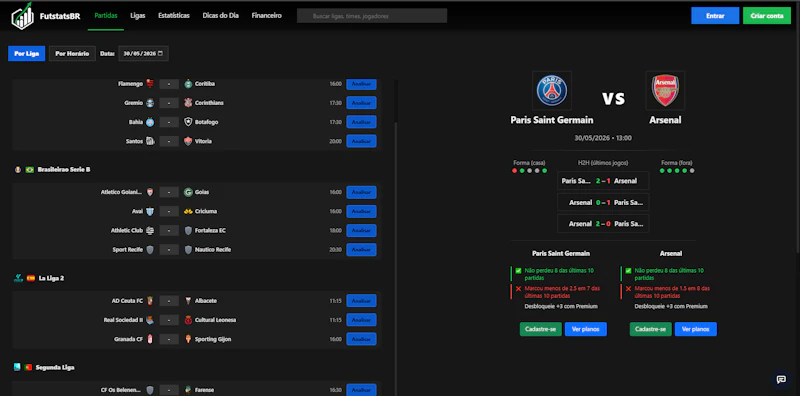Click the Corinthians team crest
800x396 pixels.
[x=188, y=103]
